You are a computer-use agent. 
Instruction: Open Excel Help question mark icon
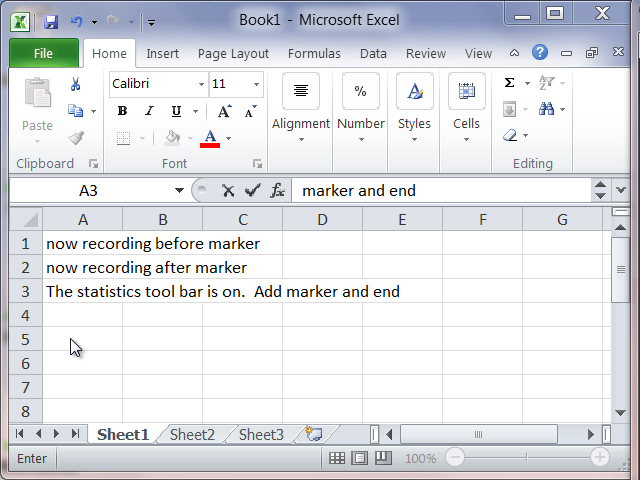[x=540, y=53]
